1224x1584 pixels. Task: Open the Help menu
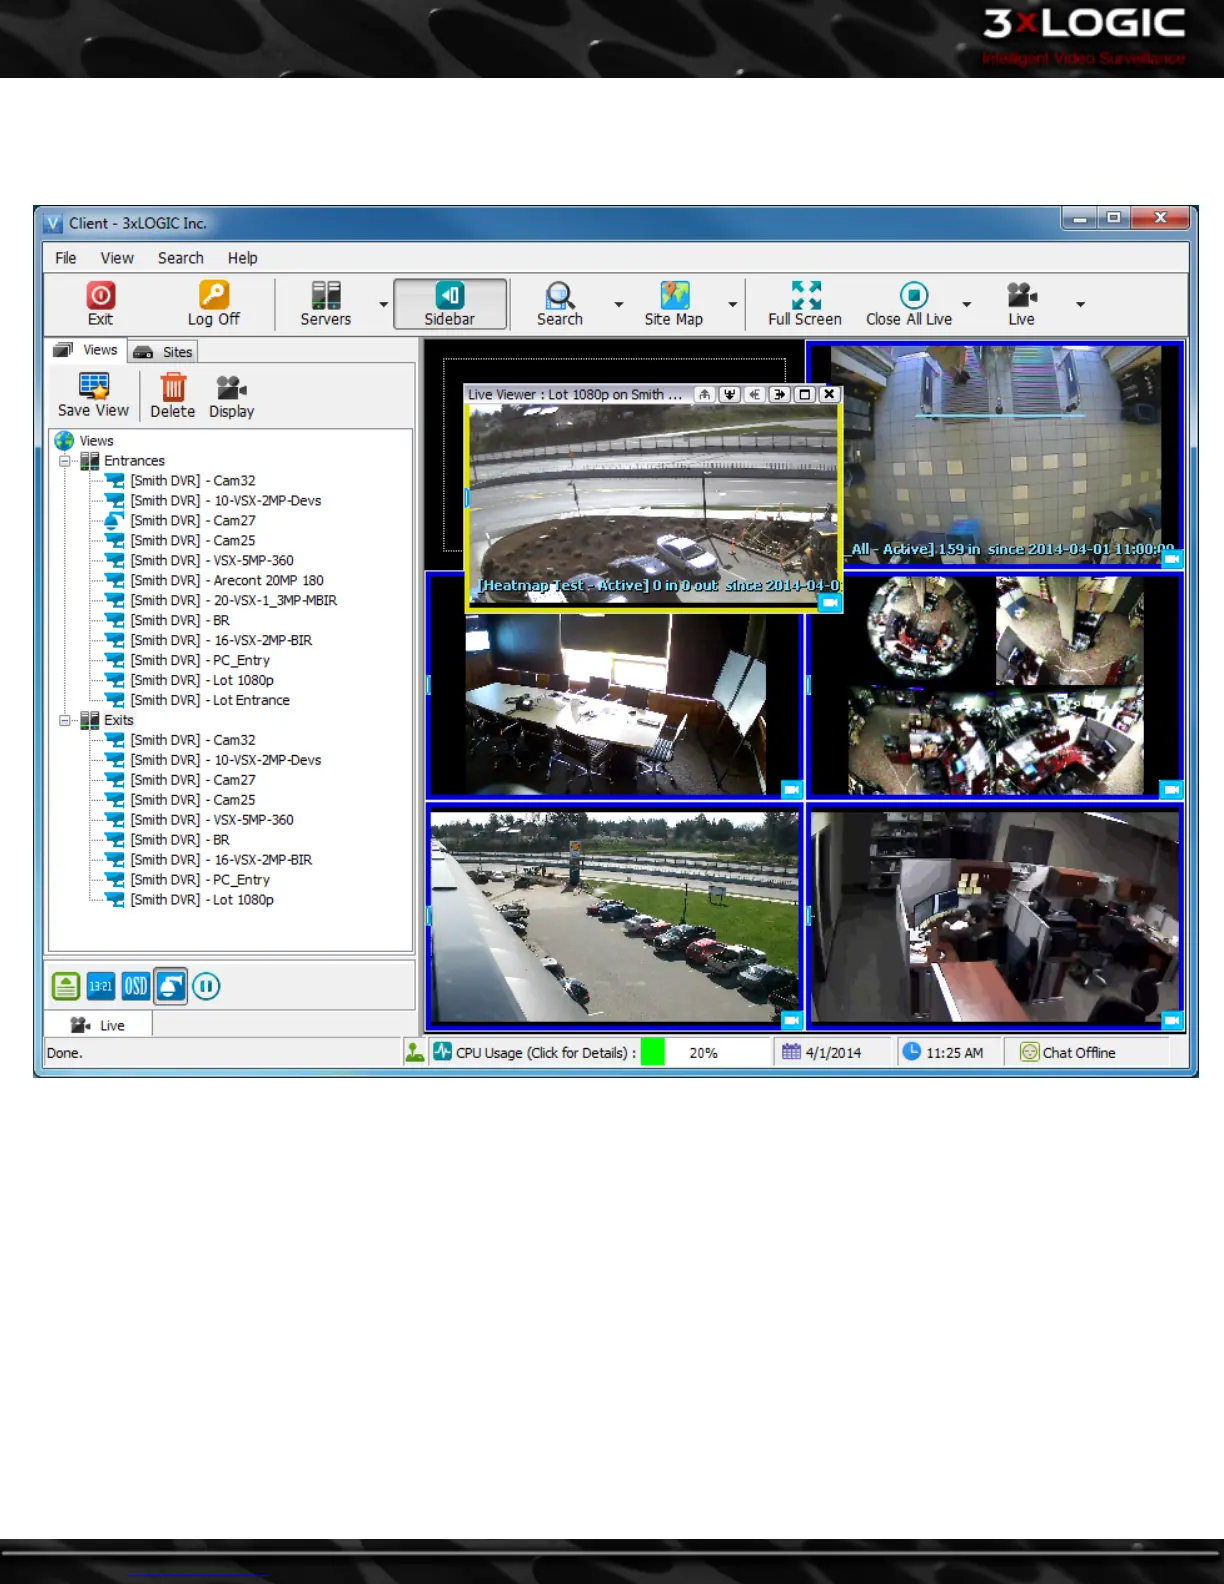(242, 258)
